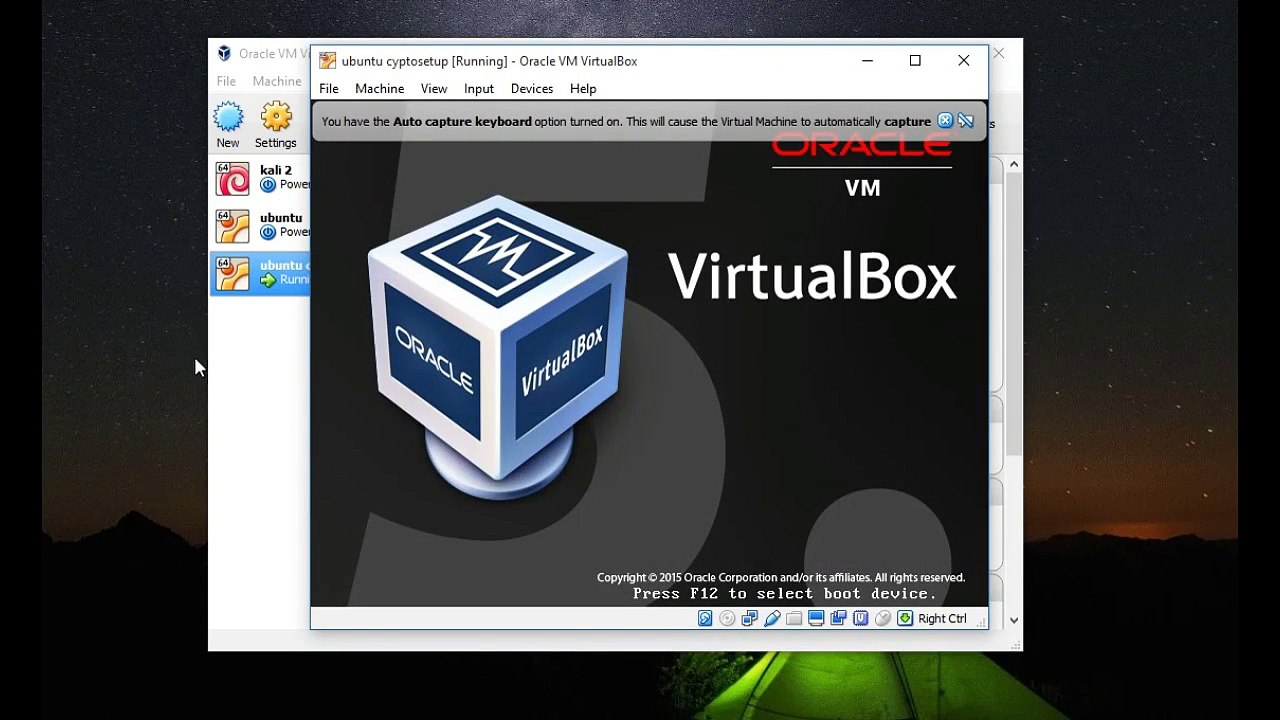
Task: Click the don't-show-again icon on notification bar
Action: click(966, 121)
